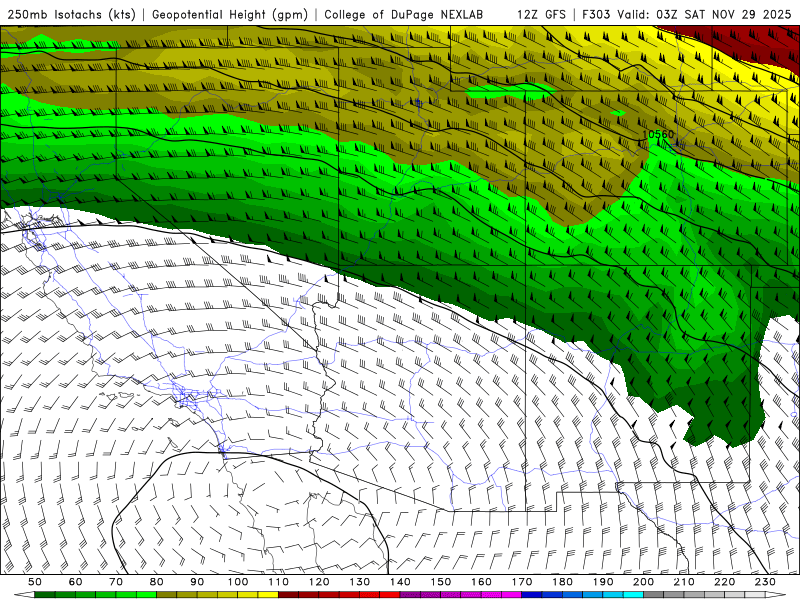Click the left arrow end of the color bar
Screen dimensions: 800x600
[24, 595]
